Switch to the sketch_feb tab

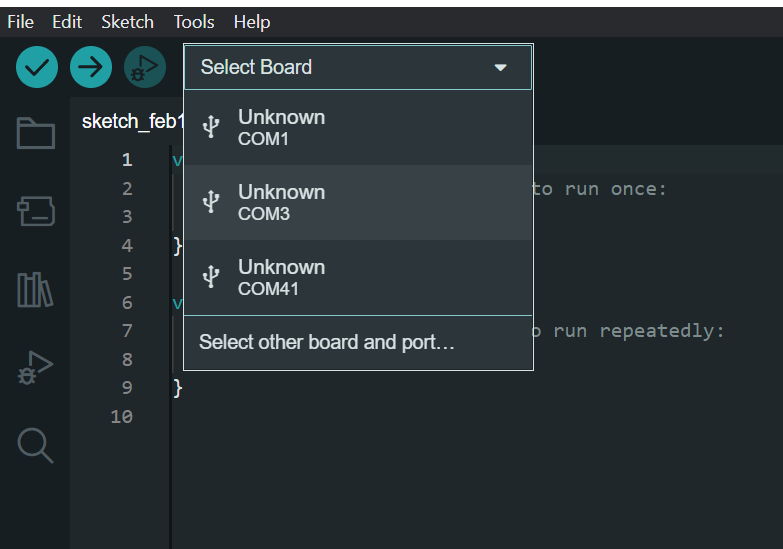[132, 121]
